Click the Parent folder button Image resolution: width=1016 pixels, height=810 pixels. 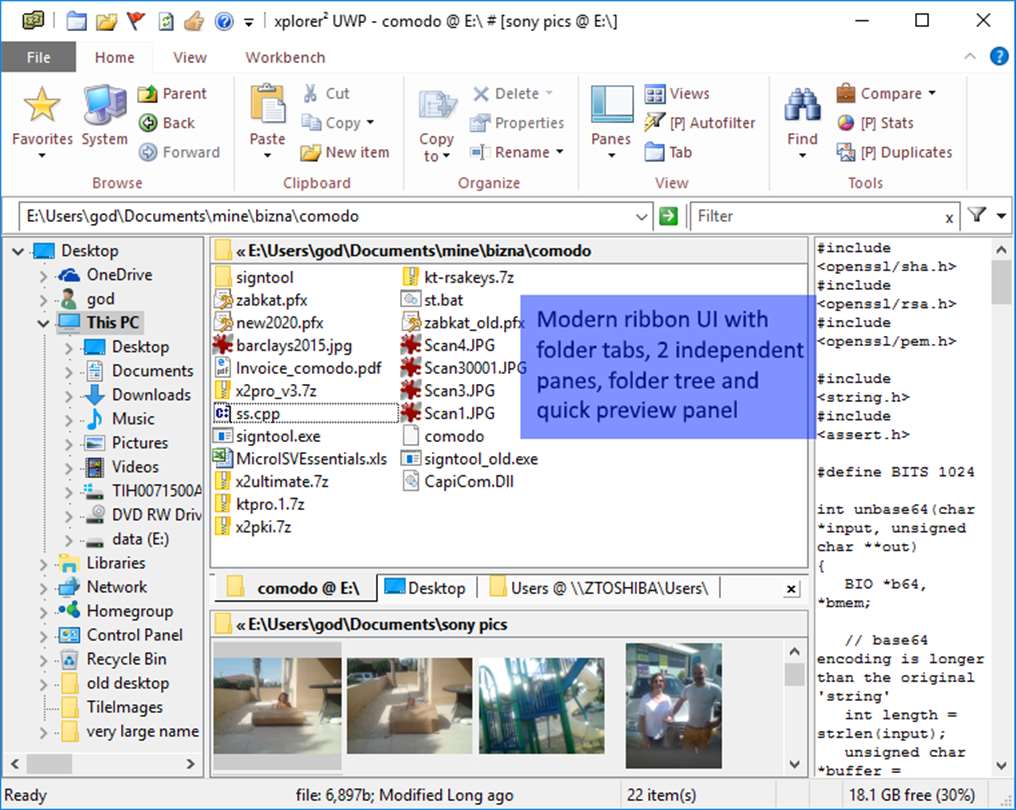(172, 93)
